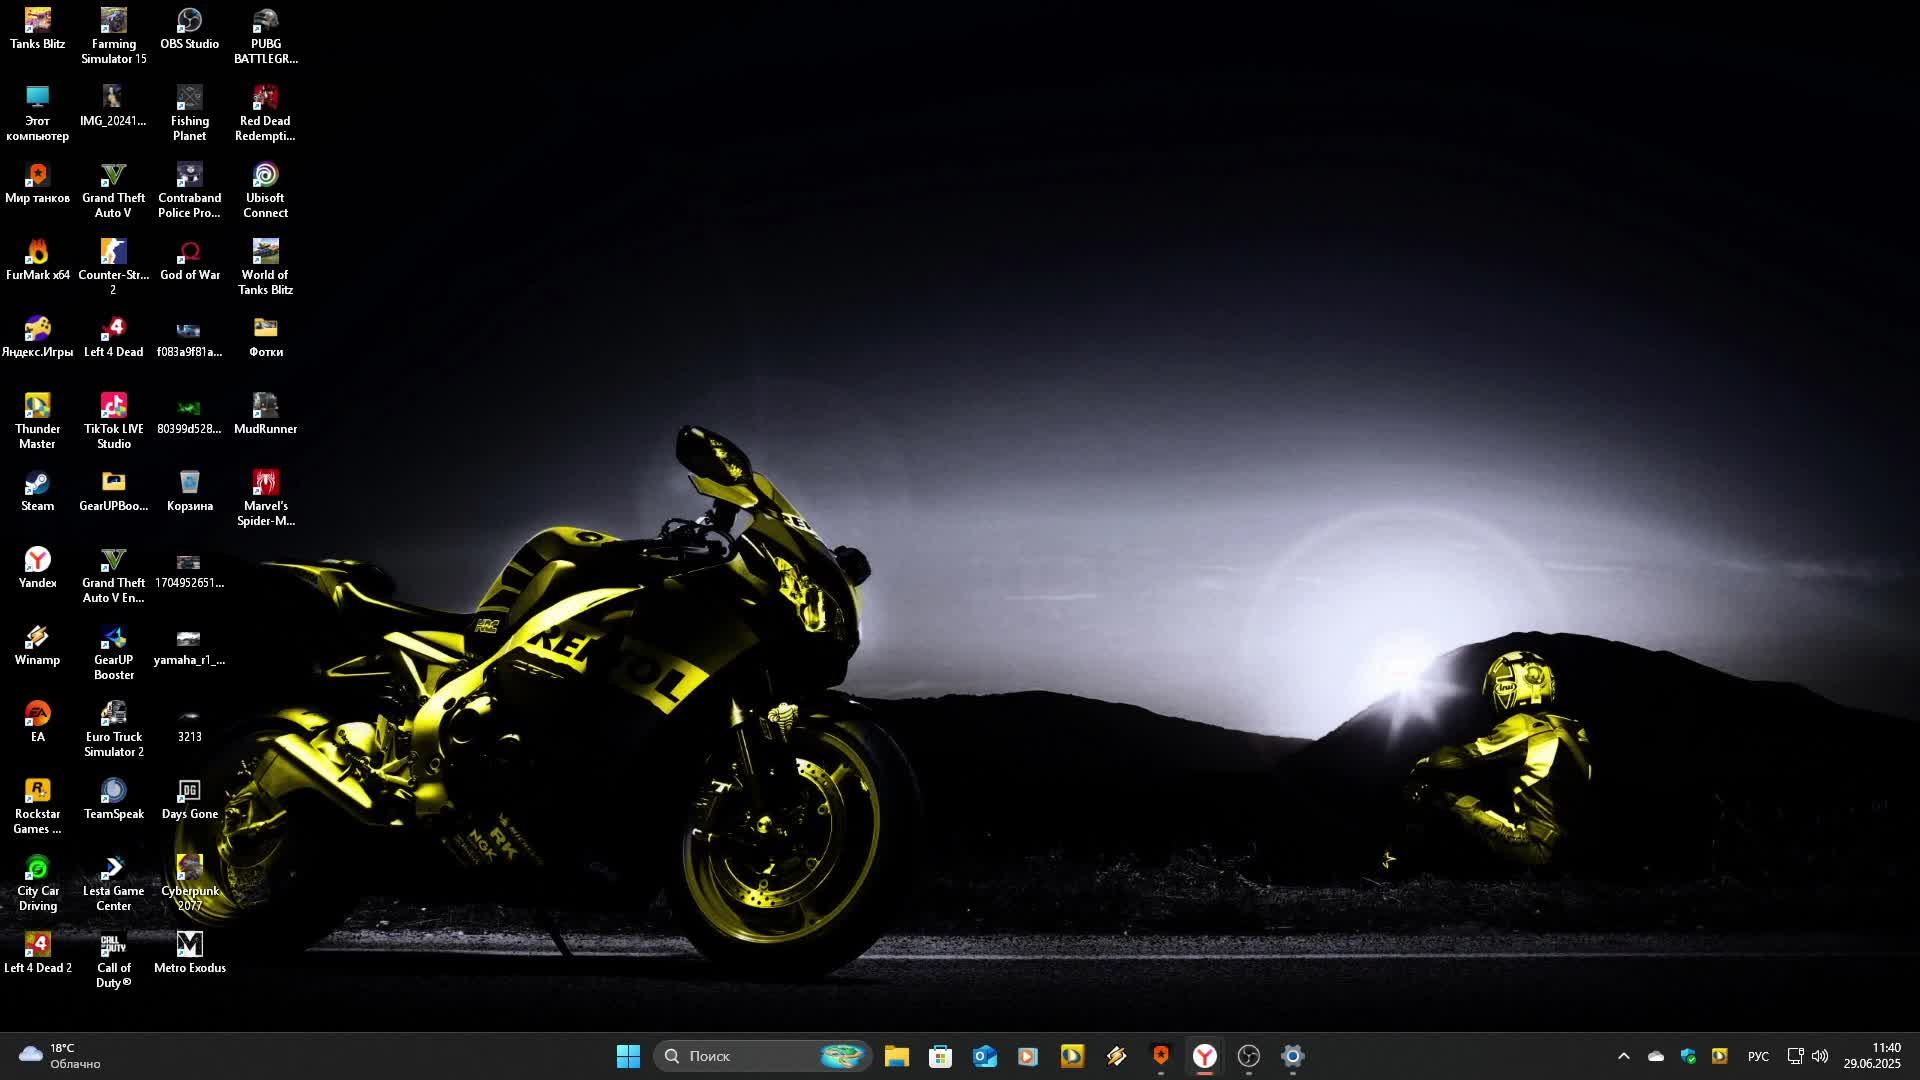Click the Windows Start button
This screenshot has height=1080, width=1920.
(628, 1056)
